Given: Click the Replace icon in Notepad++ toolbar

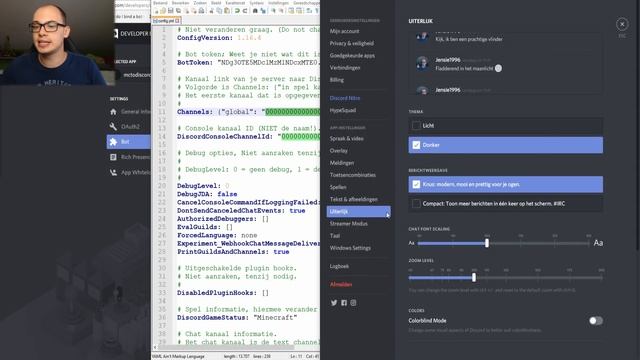Looking at the screenshot, I should pos(263,11).
